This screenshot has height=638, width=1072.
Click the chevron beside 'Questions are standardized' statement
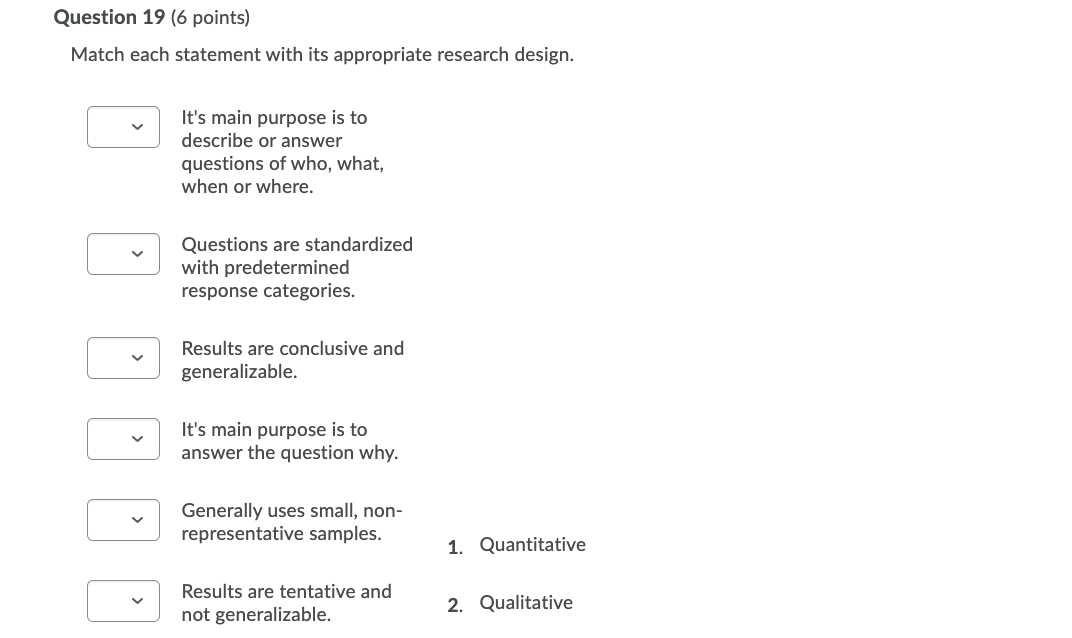click(137, 254)
